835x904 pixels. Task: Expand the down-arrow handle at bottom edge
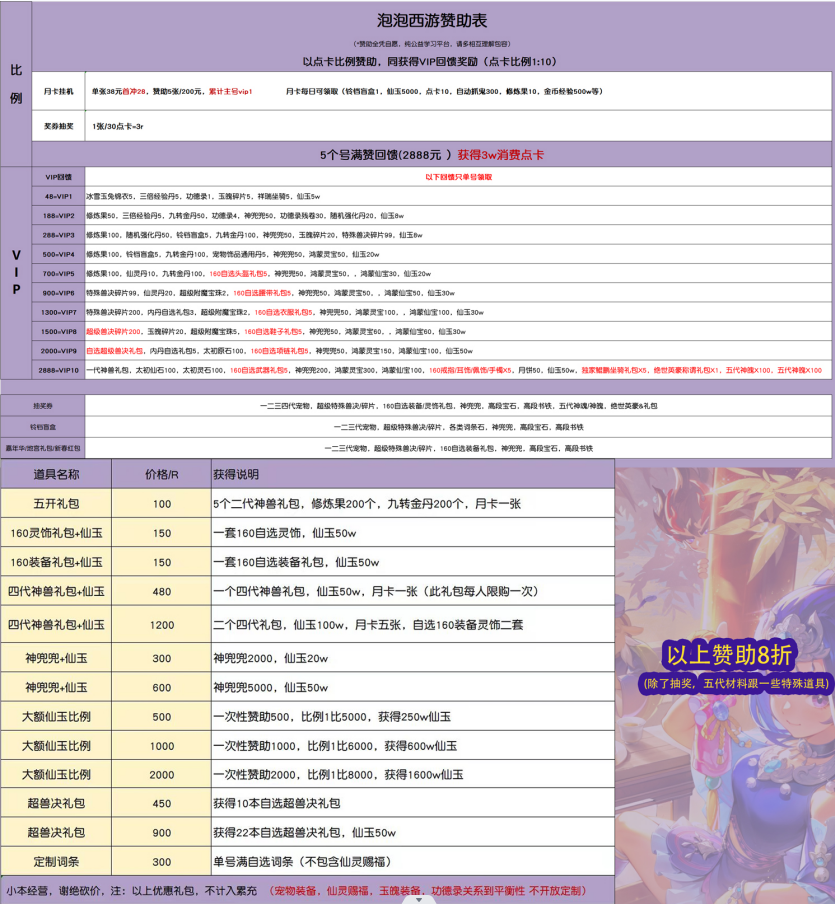click(x=419, y=899)
